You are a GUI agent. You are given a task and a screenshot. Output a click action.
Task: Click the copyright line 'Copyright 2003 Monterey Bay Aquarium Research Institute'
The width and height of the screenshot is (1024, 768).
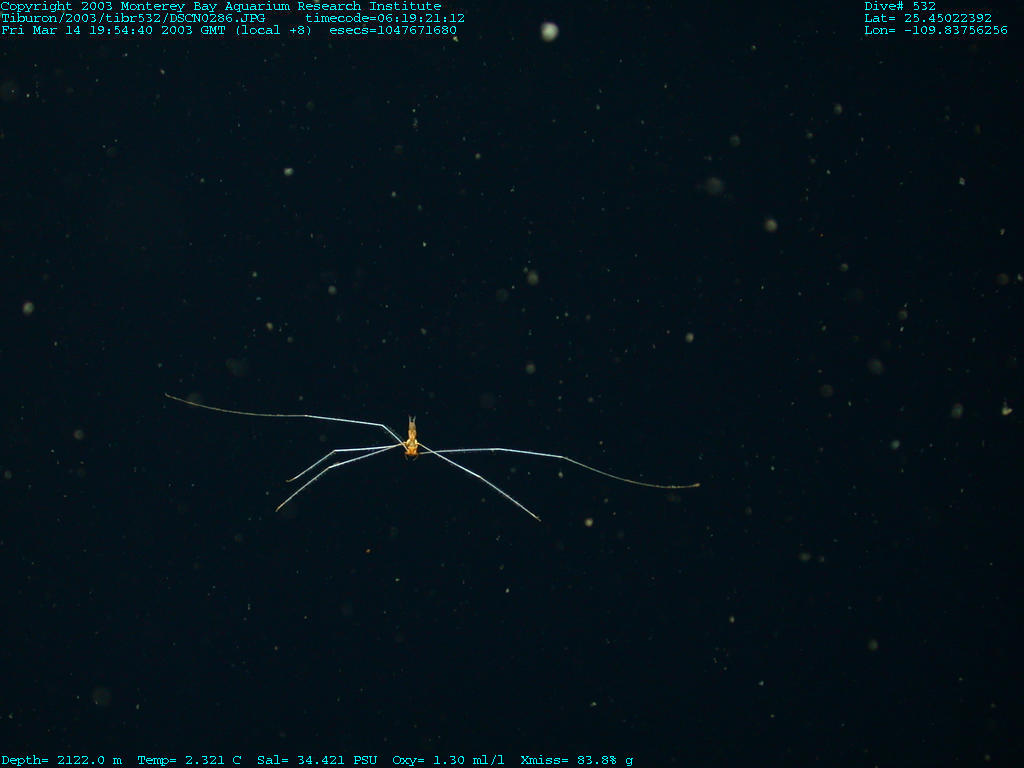tap(221, 6)
